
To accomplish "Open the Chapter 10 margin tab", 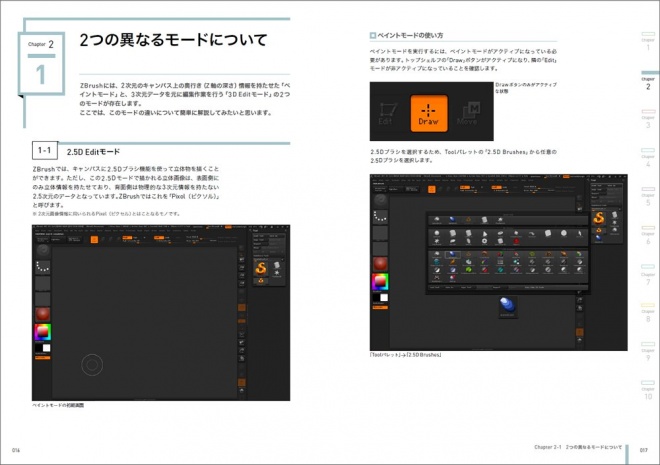I will point(648,391).
